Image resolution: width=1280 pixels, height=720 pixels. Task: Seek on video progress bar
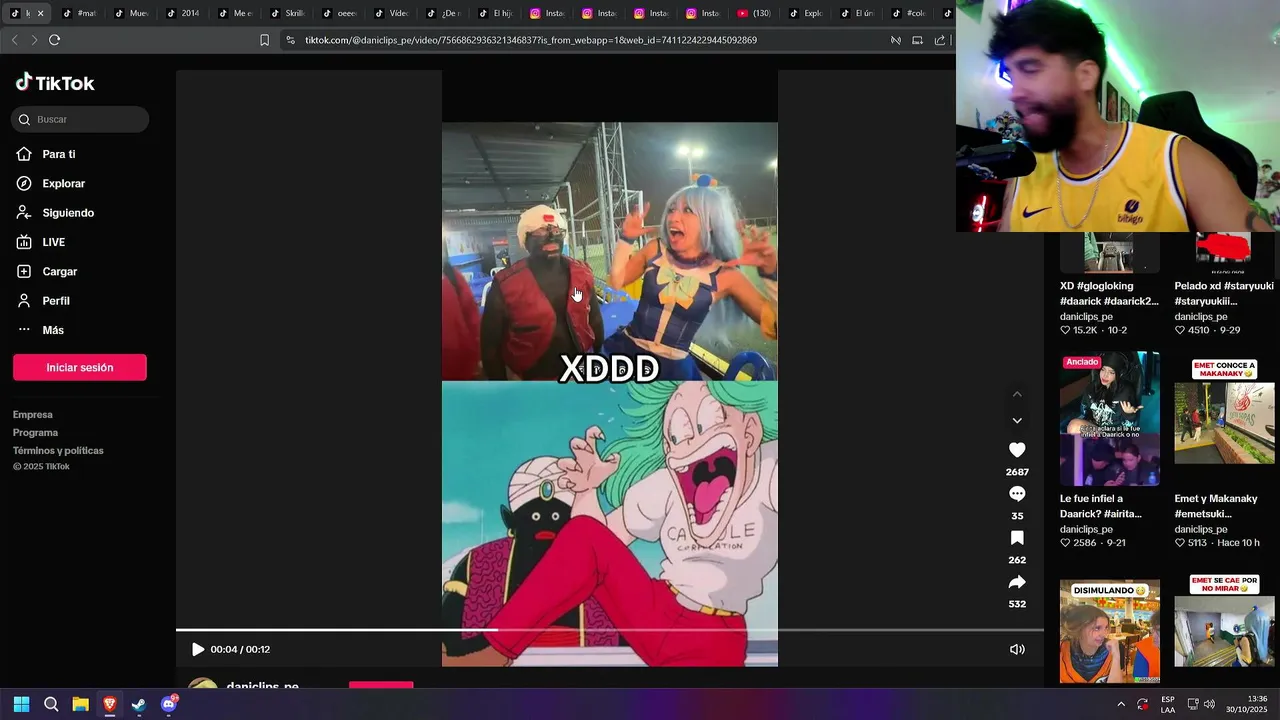[x=610, y=630]
